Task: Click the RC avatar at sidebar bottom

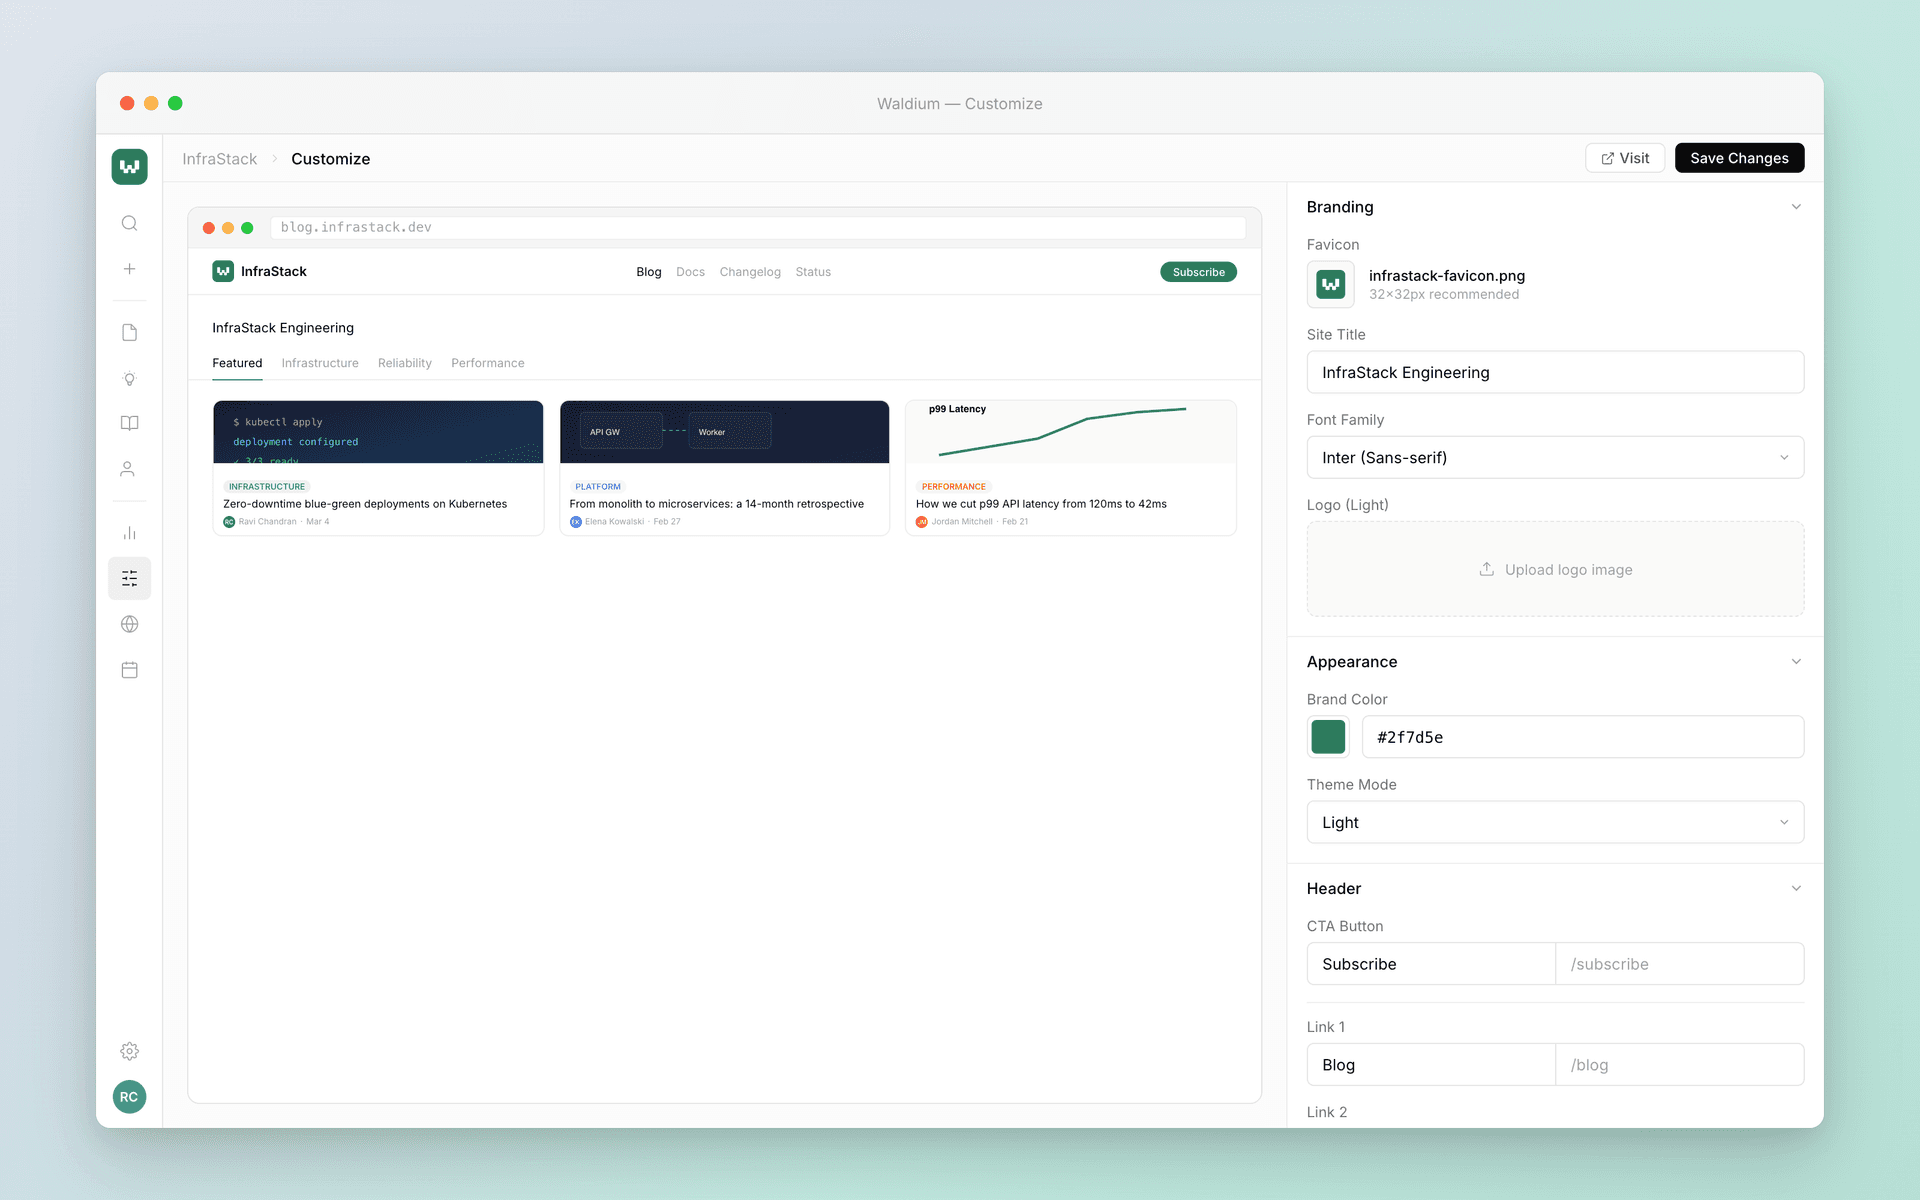Action: (129, 1097)
